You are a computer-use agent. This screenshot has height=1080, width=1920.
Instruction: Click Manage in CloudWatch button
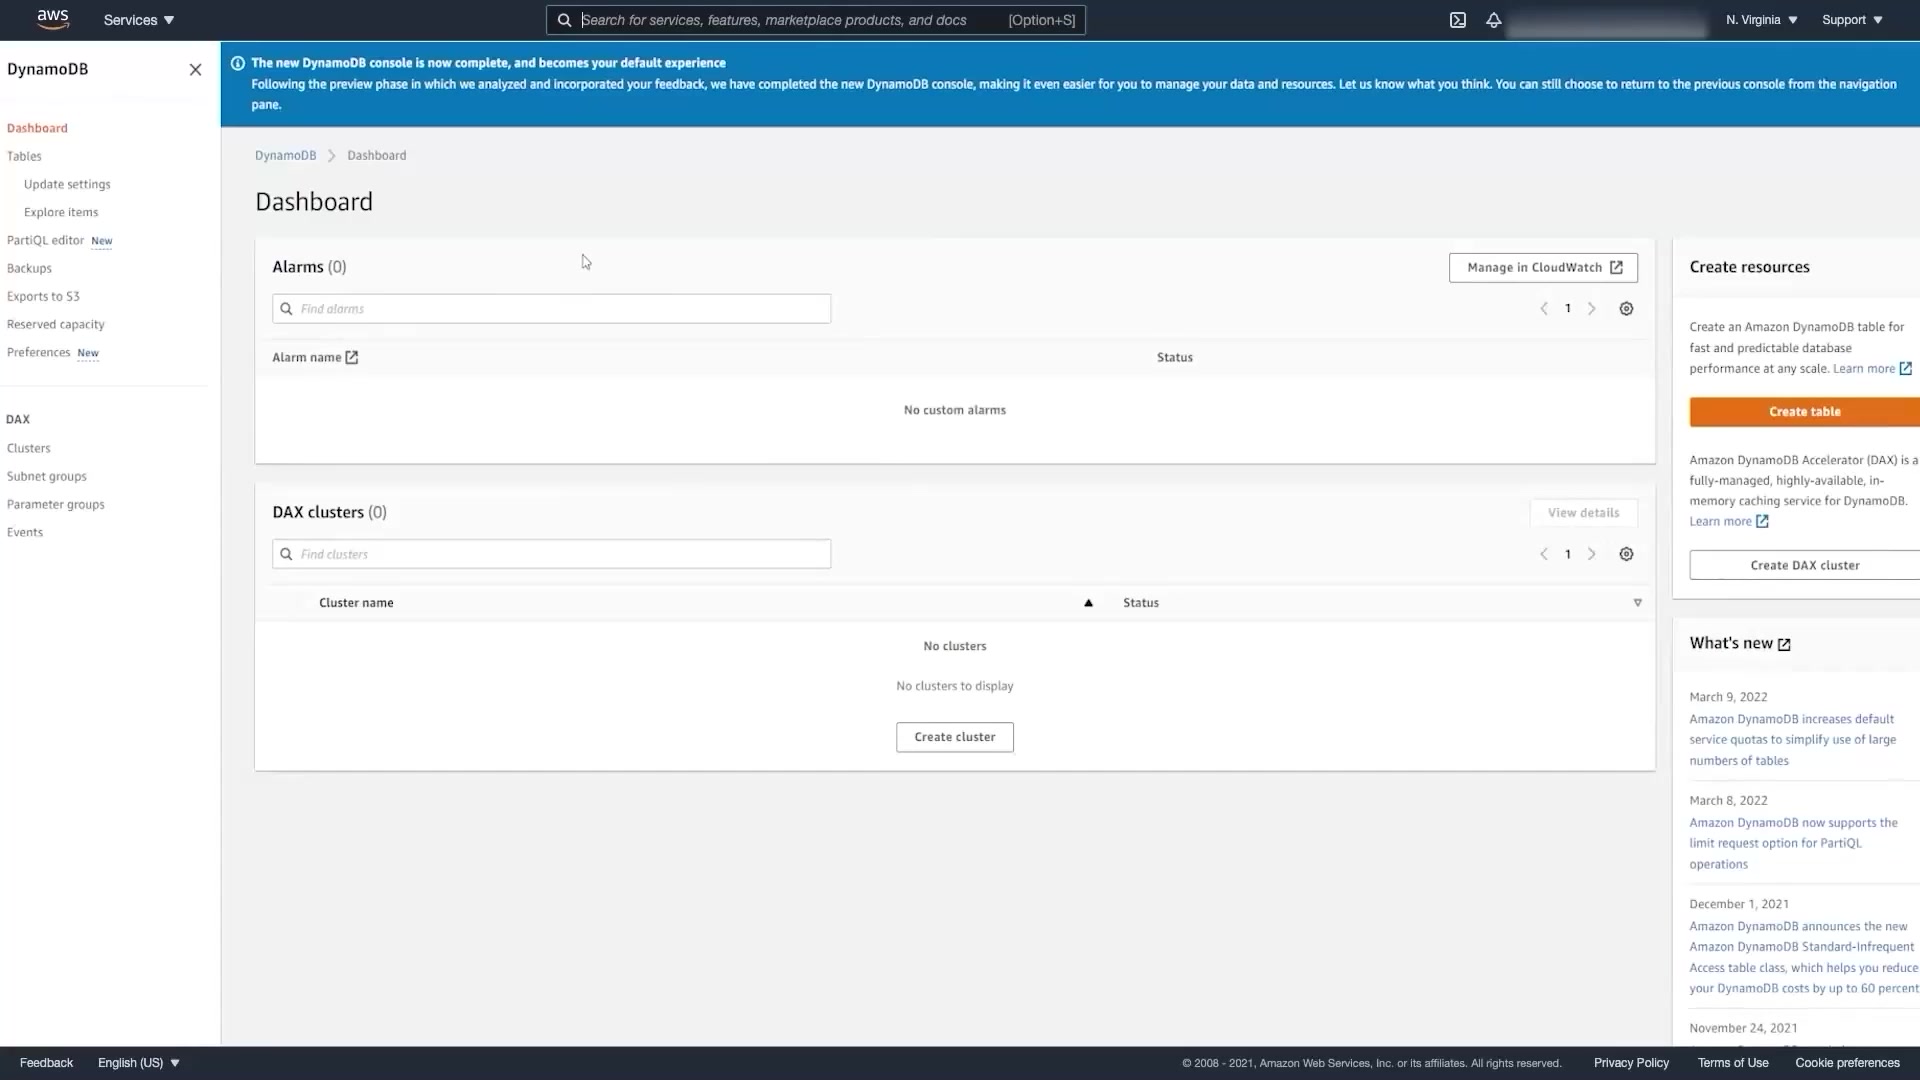pos(1543,268)
